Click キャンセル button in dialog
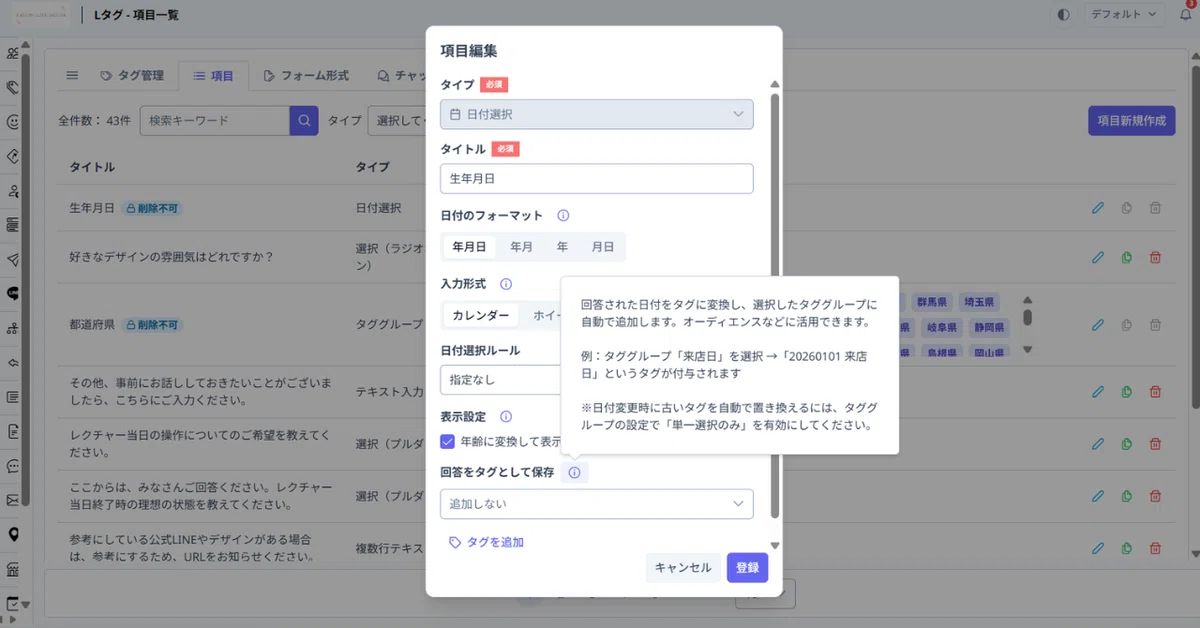Image resolution: width=1200 pixels, height=628 pixels. click(x=683, y=568)
